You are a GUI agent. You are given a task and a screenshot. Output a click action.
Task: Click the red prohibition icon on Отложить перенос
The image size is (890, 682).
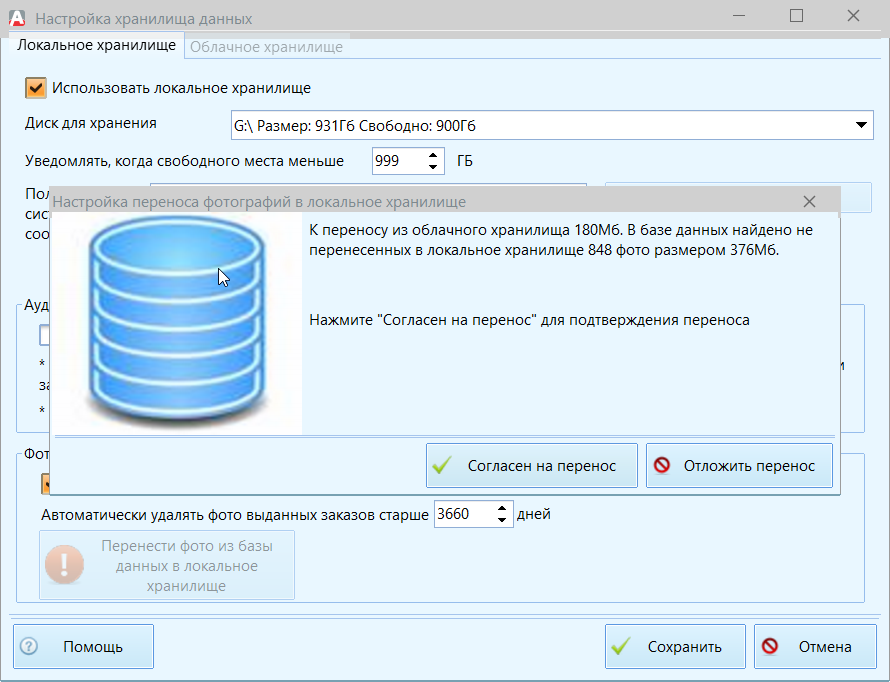[x=661, y=465]
